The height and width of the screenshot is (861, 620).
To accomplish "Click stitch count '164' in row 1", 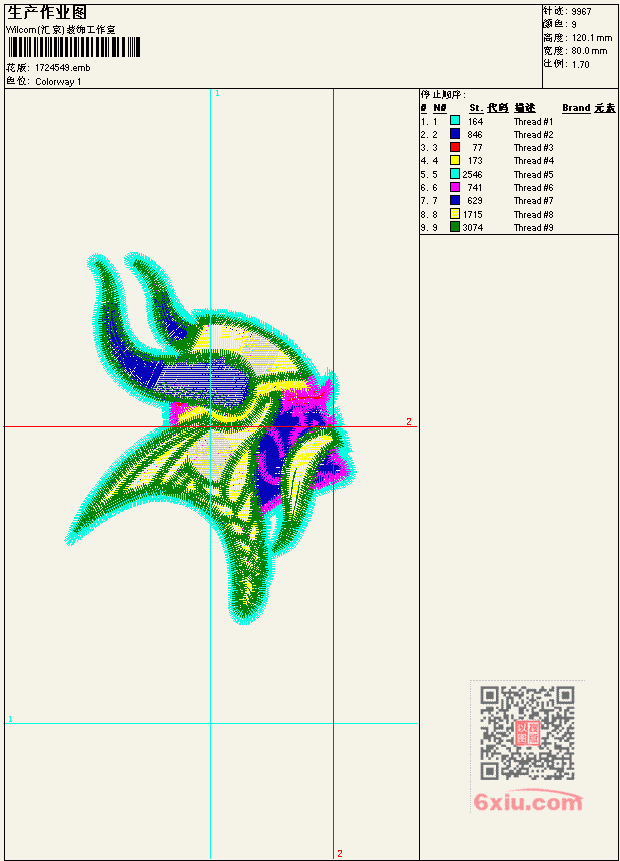I will point(475,121).
